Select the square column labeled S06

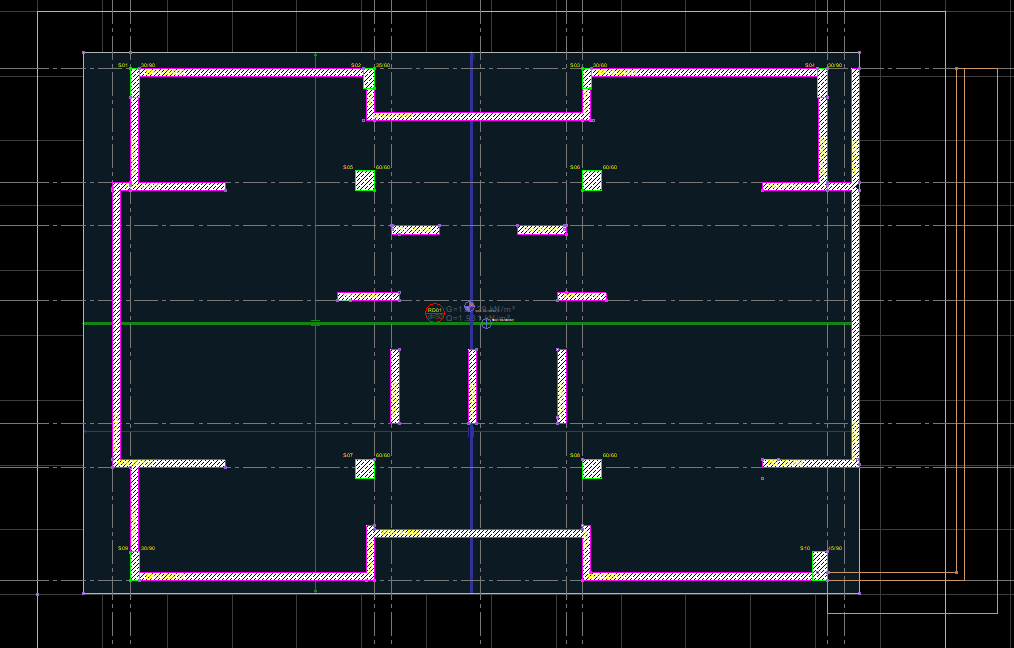592,181
